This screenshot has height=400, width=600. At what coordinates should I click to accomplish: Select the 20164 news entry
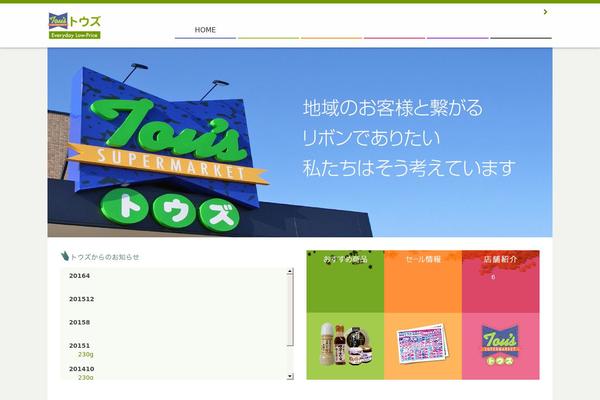pos(79,276)
